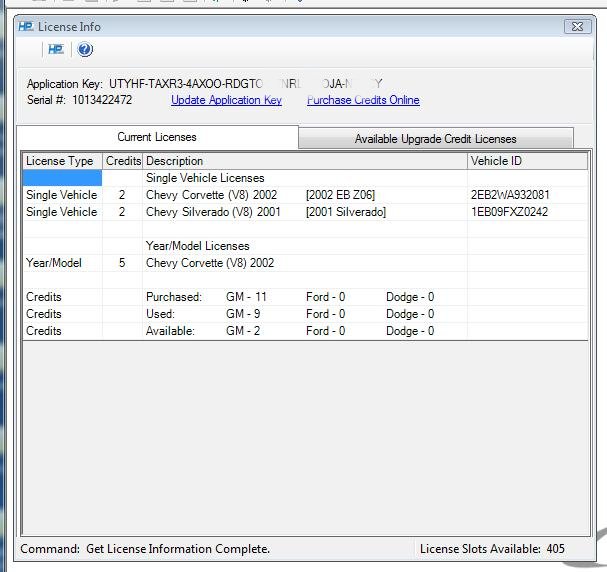Click the Application Key text value
This screenshot has height=572, width=607.
[245, 84]
